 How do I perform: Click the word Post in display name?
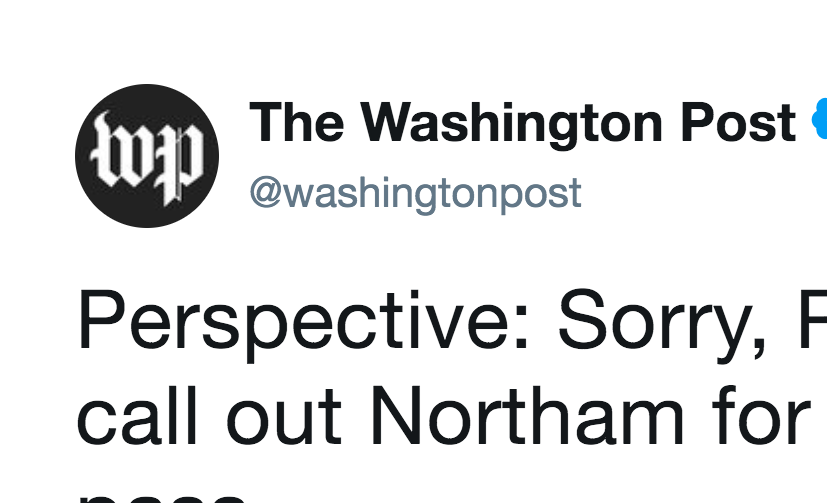738,122
